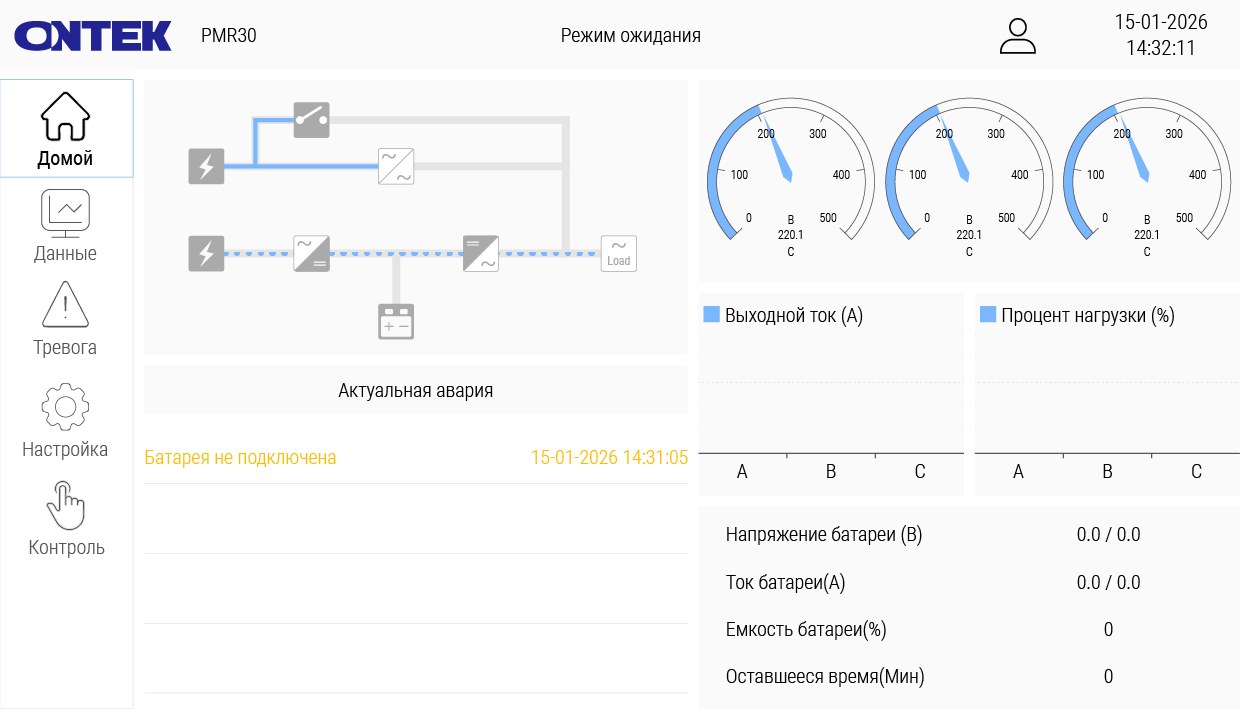Click the lower mains power input icon
Viewport: 1240px width, 709px height.
pos(207,254)
